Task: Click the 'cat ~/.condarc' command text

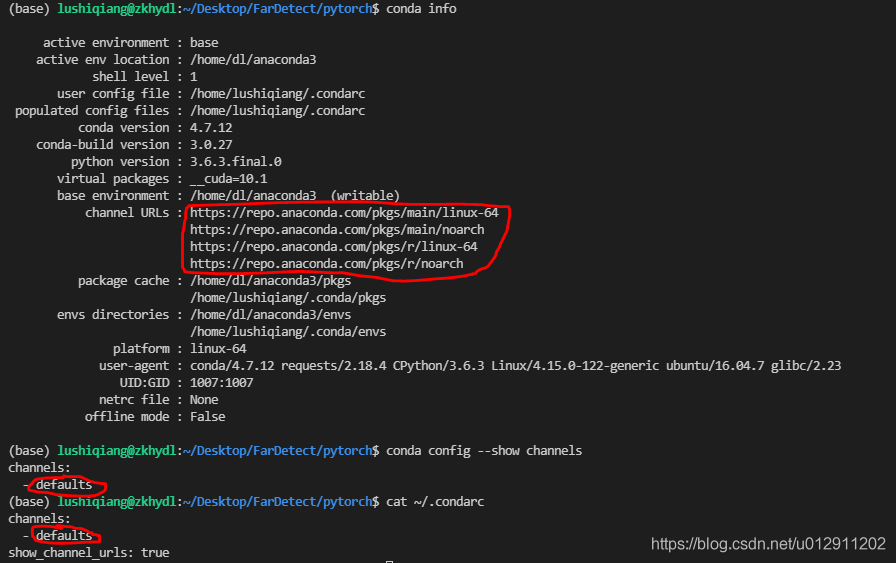Action: 435,501
